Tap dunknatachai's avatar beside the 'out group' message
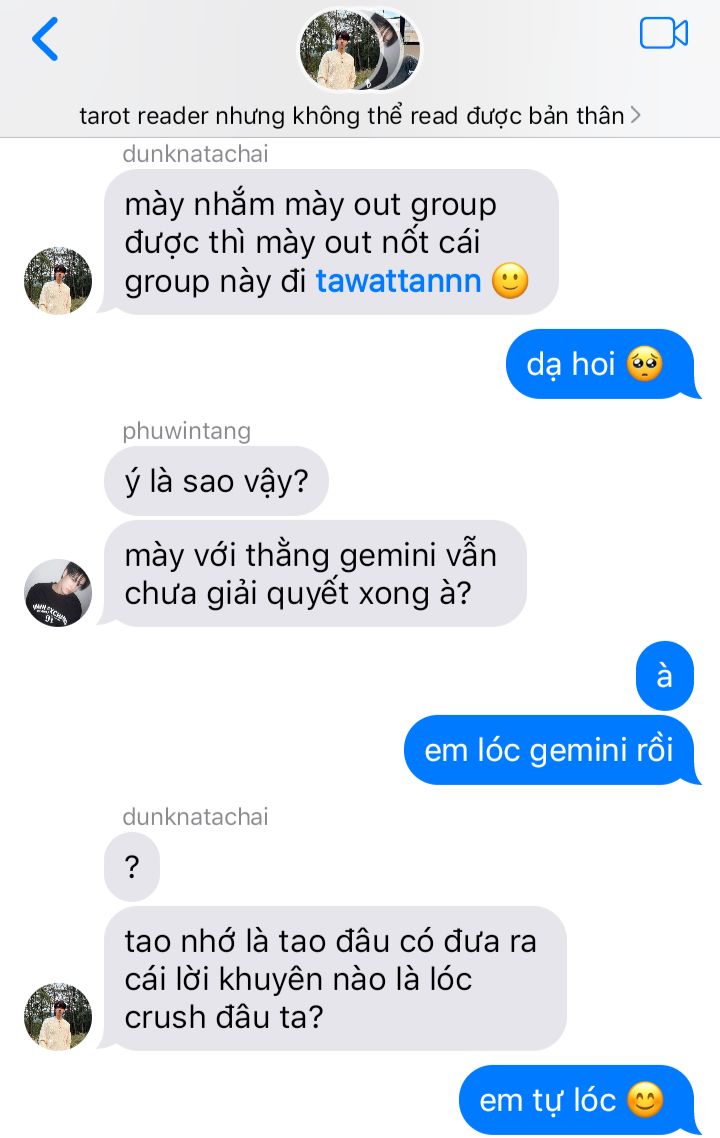The image size is (720, 1138). tap(58, 281)
